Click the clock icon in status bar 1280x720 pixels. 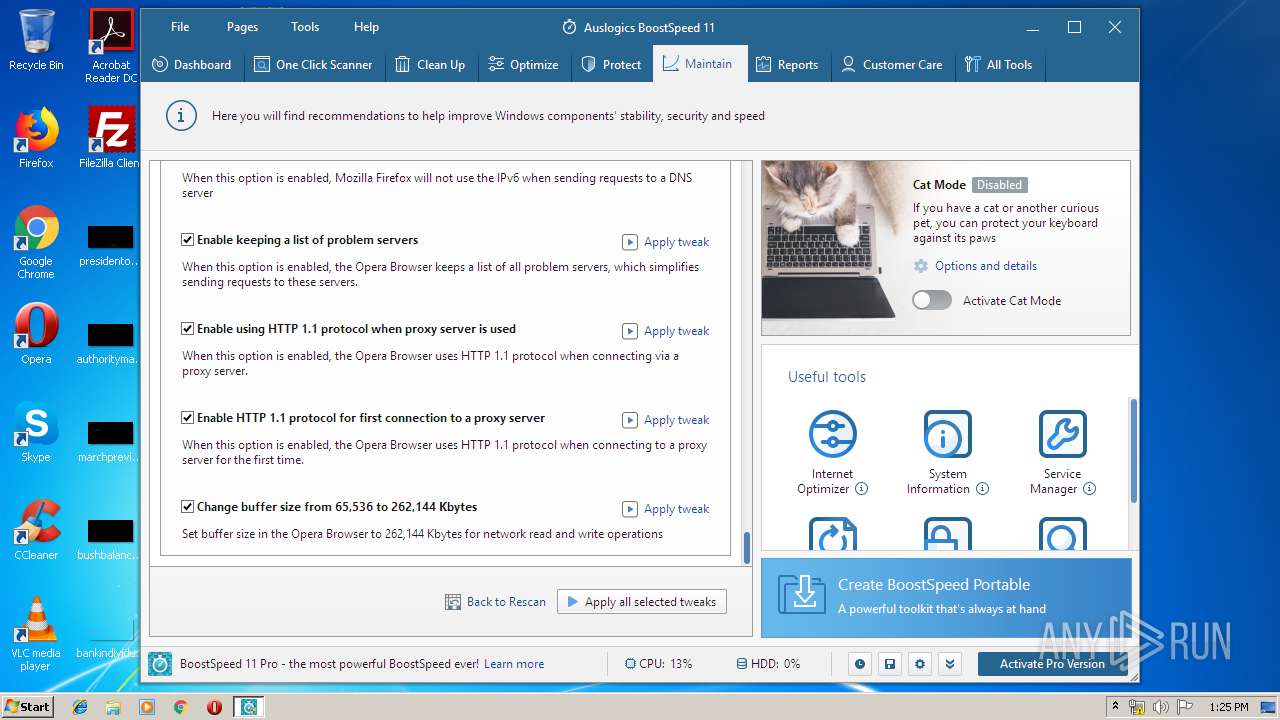click(859, 664)
